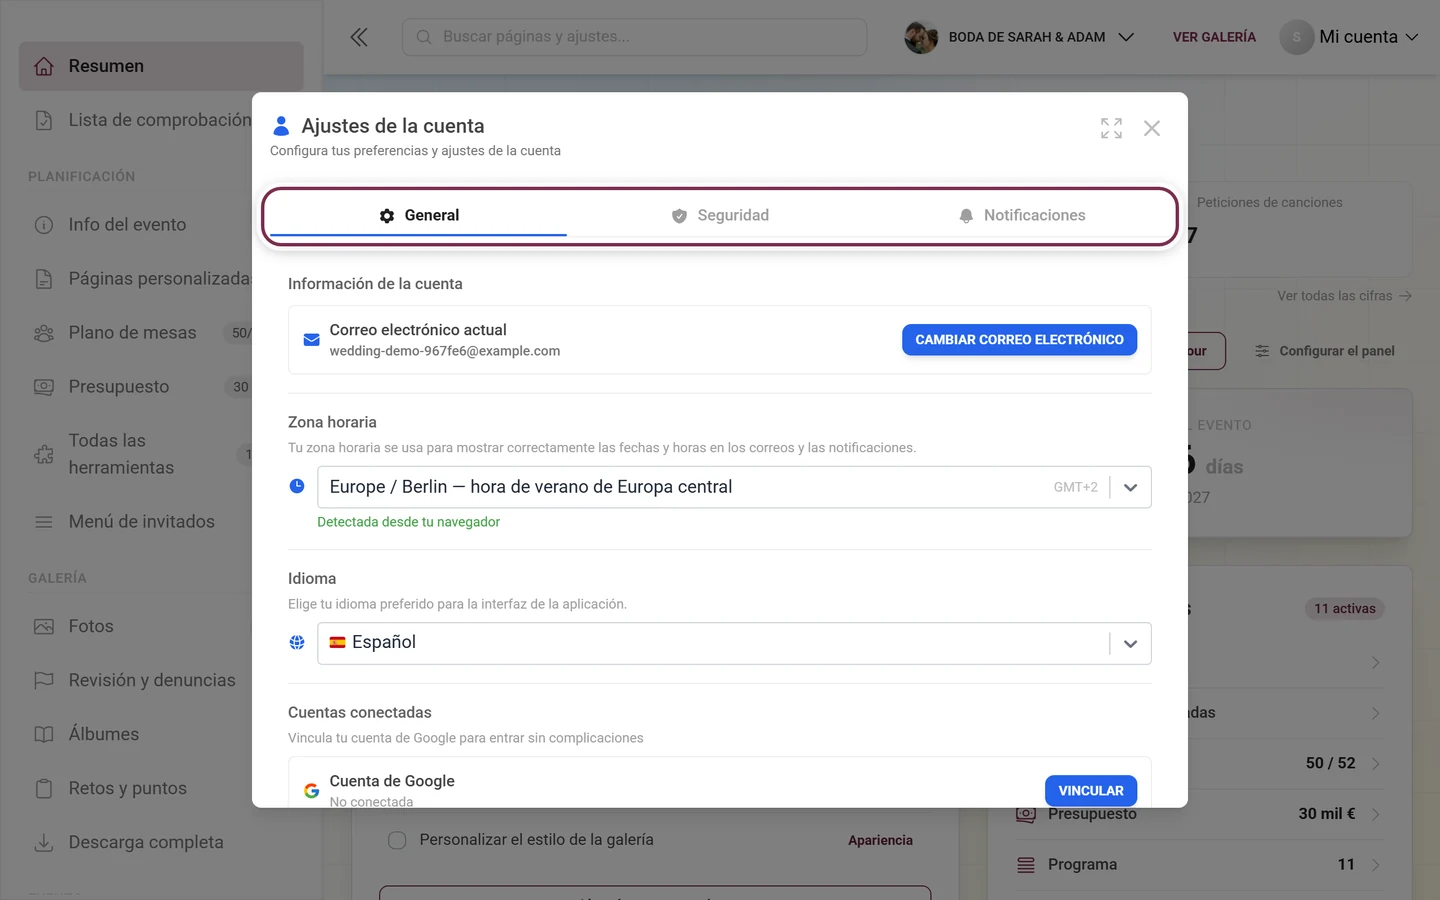This screenshot has height=900, width=1440.
Task: Open the Idioma language dropdown
Action: [734, 644]
